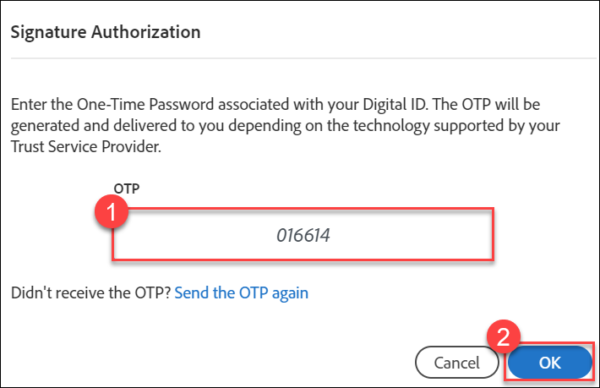
Task: Click the divider line under the title
Action: 303,58
